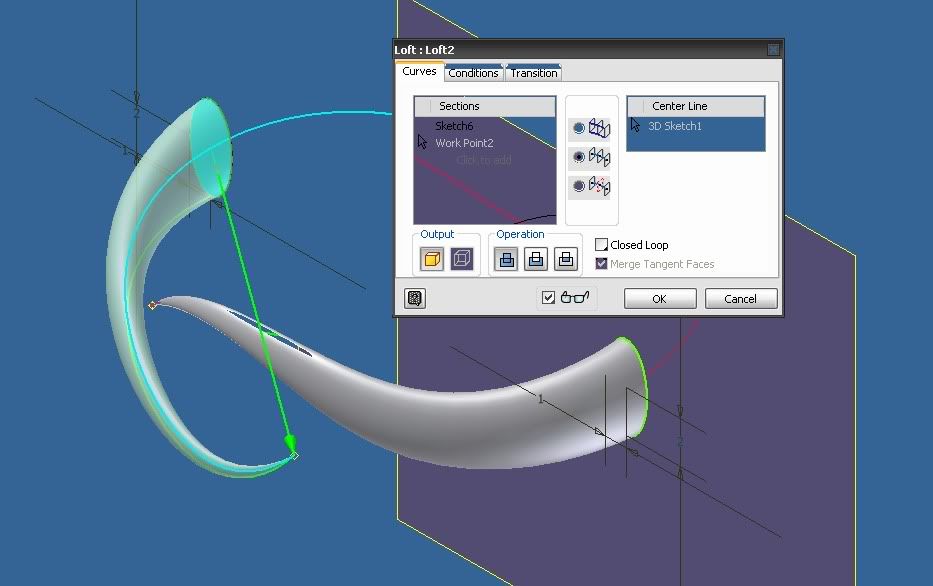Viewport: 933px width, 586px height.
Task: Cancel the Loft dialog
Action: (x=740, y=299)
